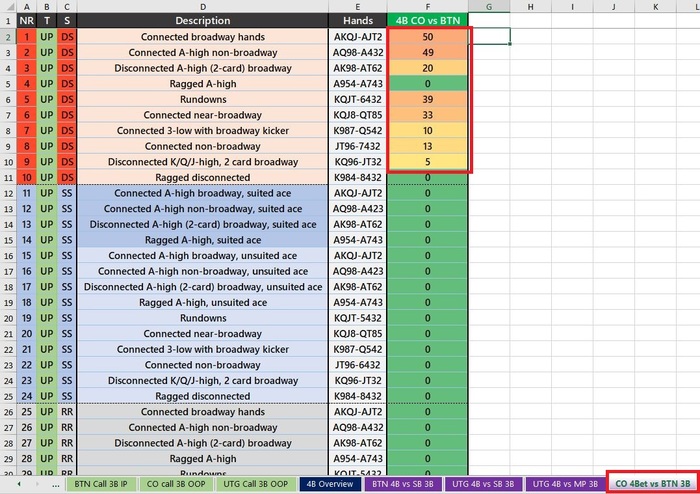Click the sheet-tabs ellipsis button
This screenshot has height=494, width=700.
click(x=55, y=484)
